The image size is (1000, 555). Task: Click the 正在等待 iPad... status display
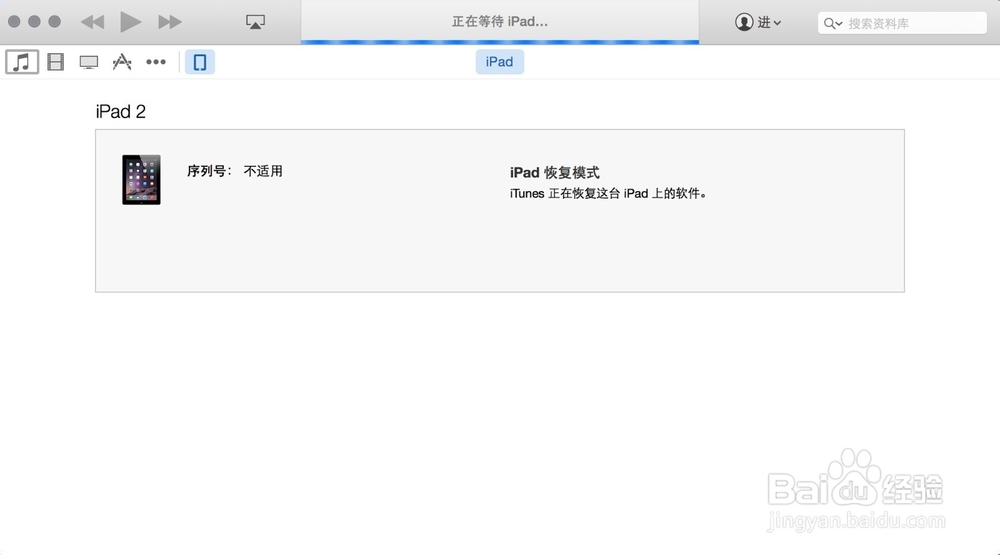point(500,22)
